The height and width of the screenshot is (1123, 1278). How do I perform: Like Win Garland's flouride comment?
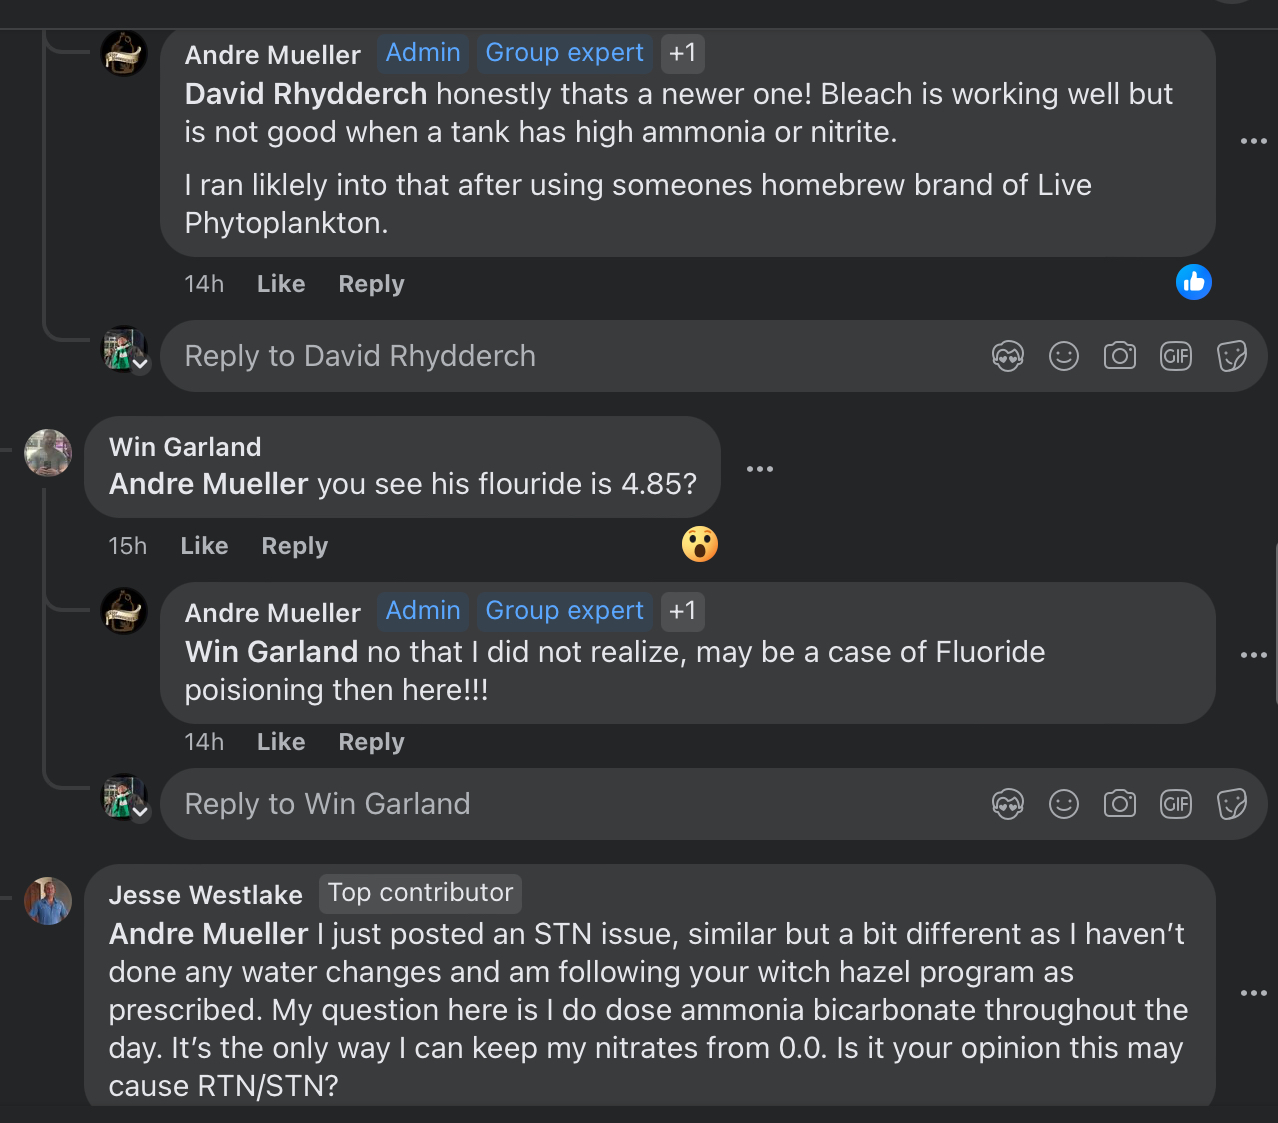point(204,546)
